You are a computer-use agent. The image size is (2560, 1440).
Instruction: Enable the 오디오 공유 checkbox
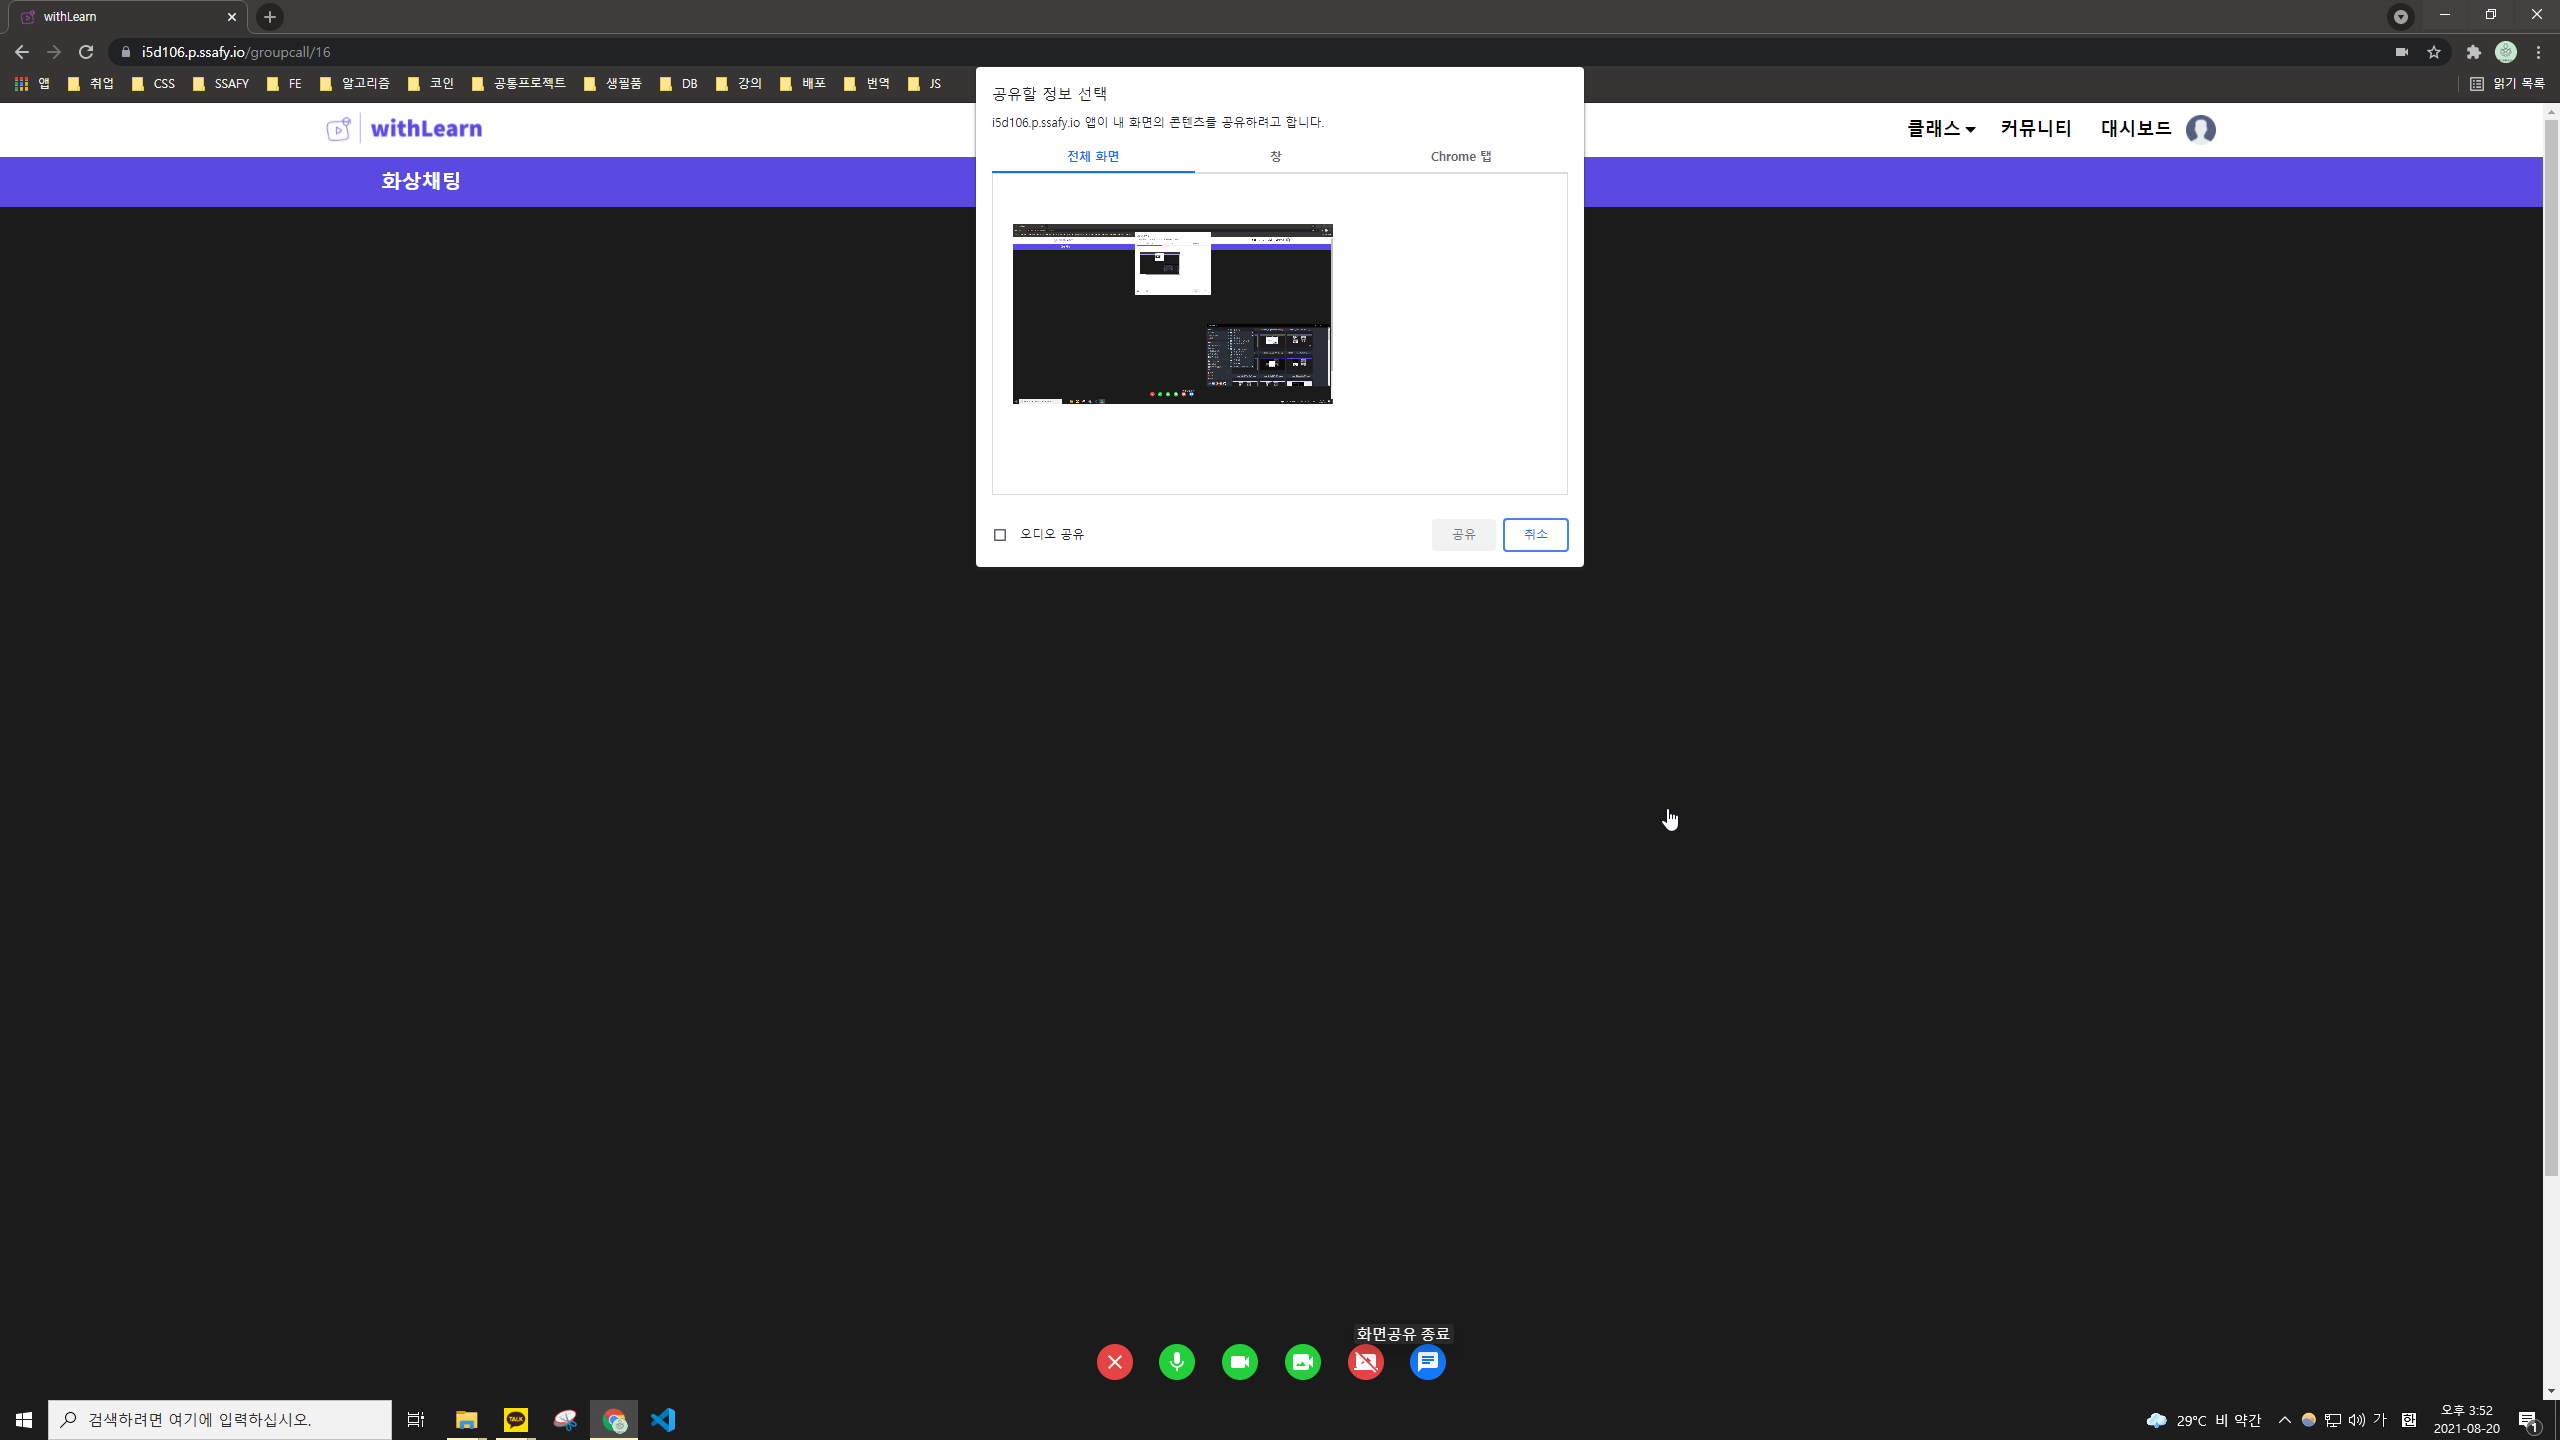[x=1000, y=535]
